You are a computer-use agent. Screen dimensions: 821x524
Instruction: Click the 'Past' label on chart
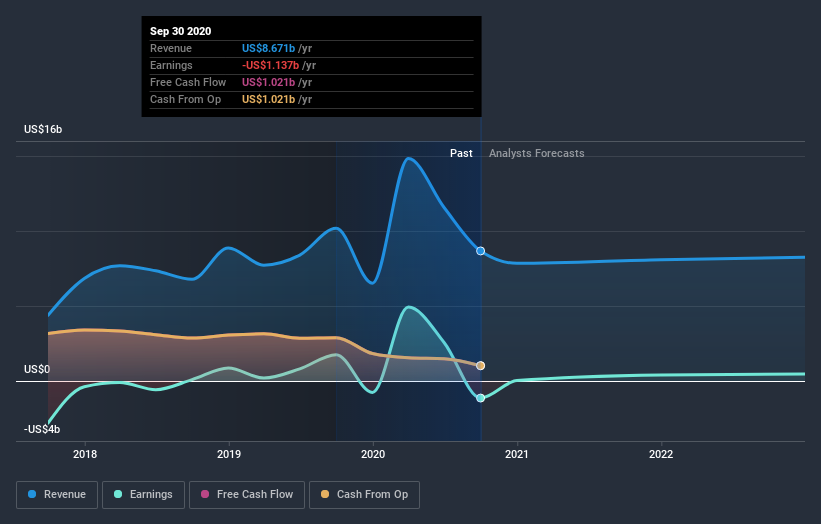click(461, 153)
